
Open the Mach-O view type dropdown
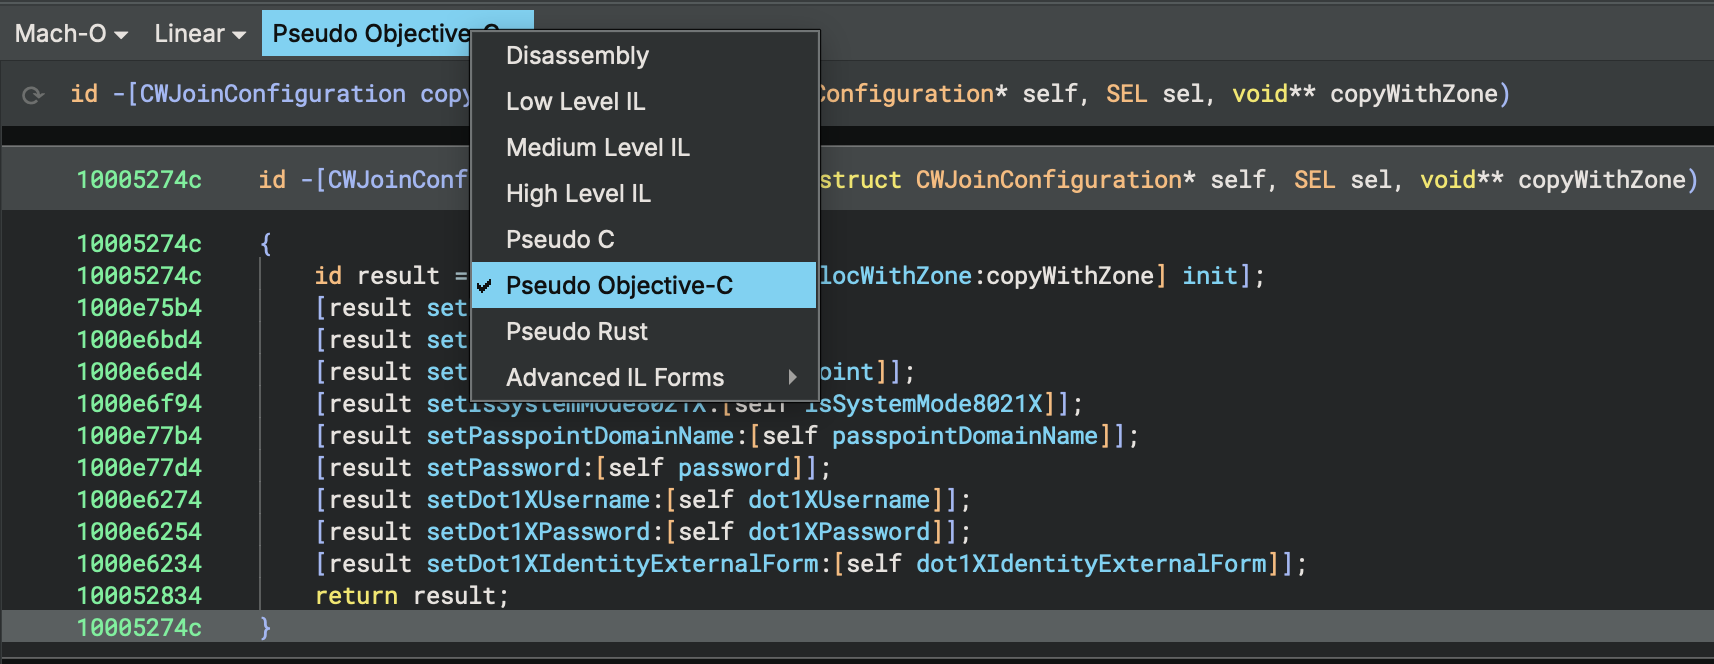[71, 34]
